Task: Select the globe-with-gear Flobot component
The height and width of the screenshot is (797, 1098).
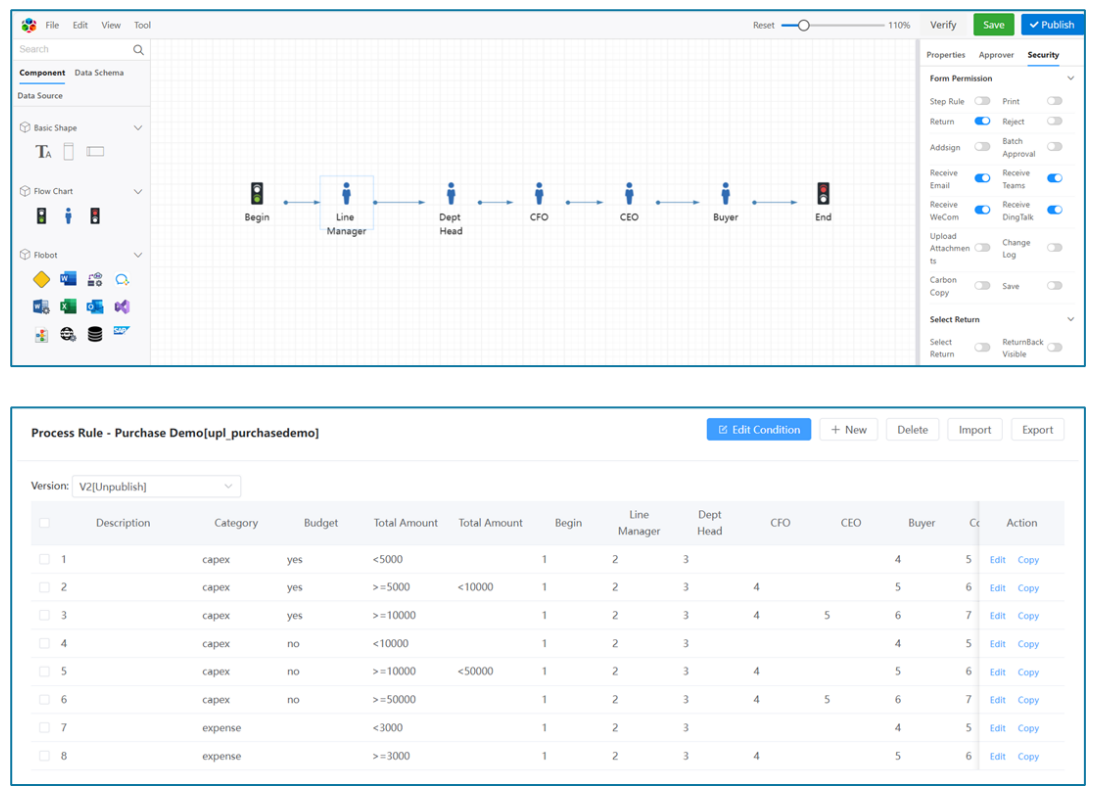Action: pyautogui.click(x=68, y=334)
